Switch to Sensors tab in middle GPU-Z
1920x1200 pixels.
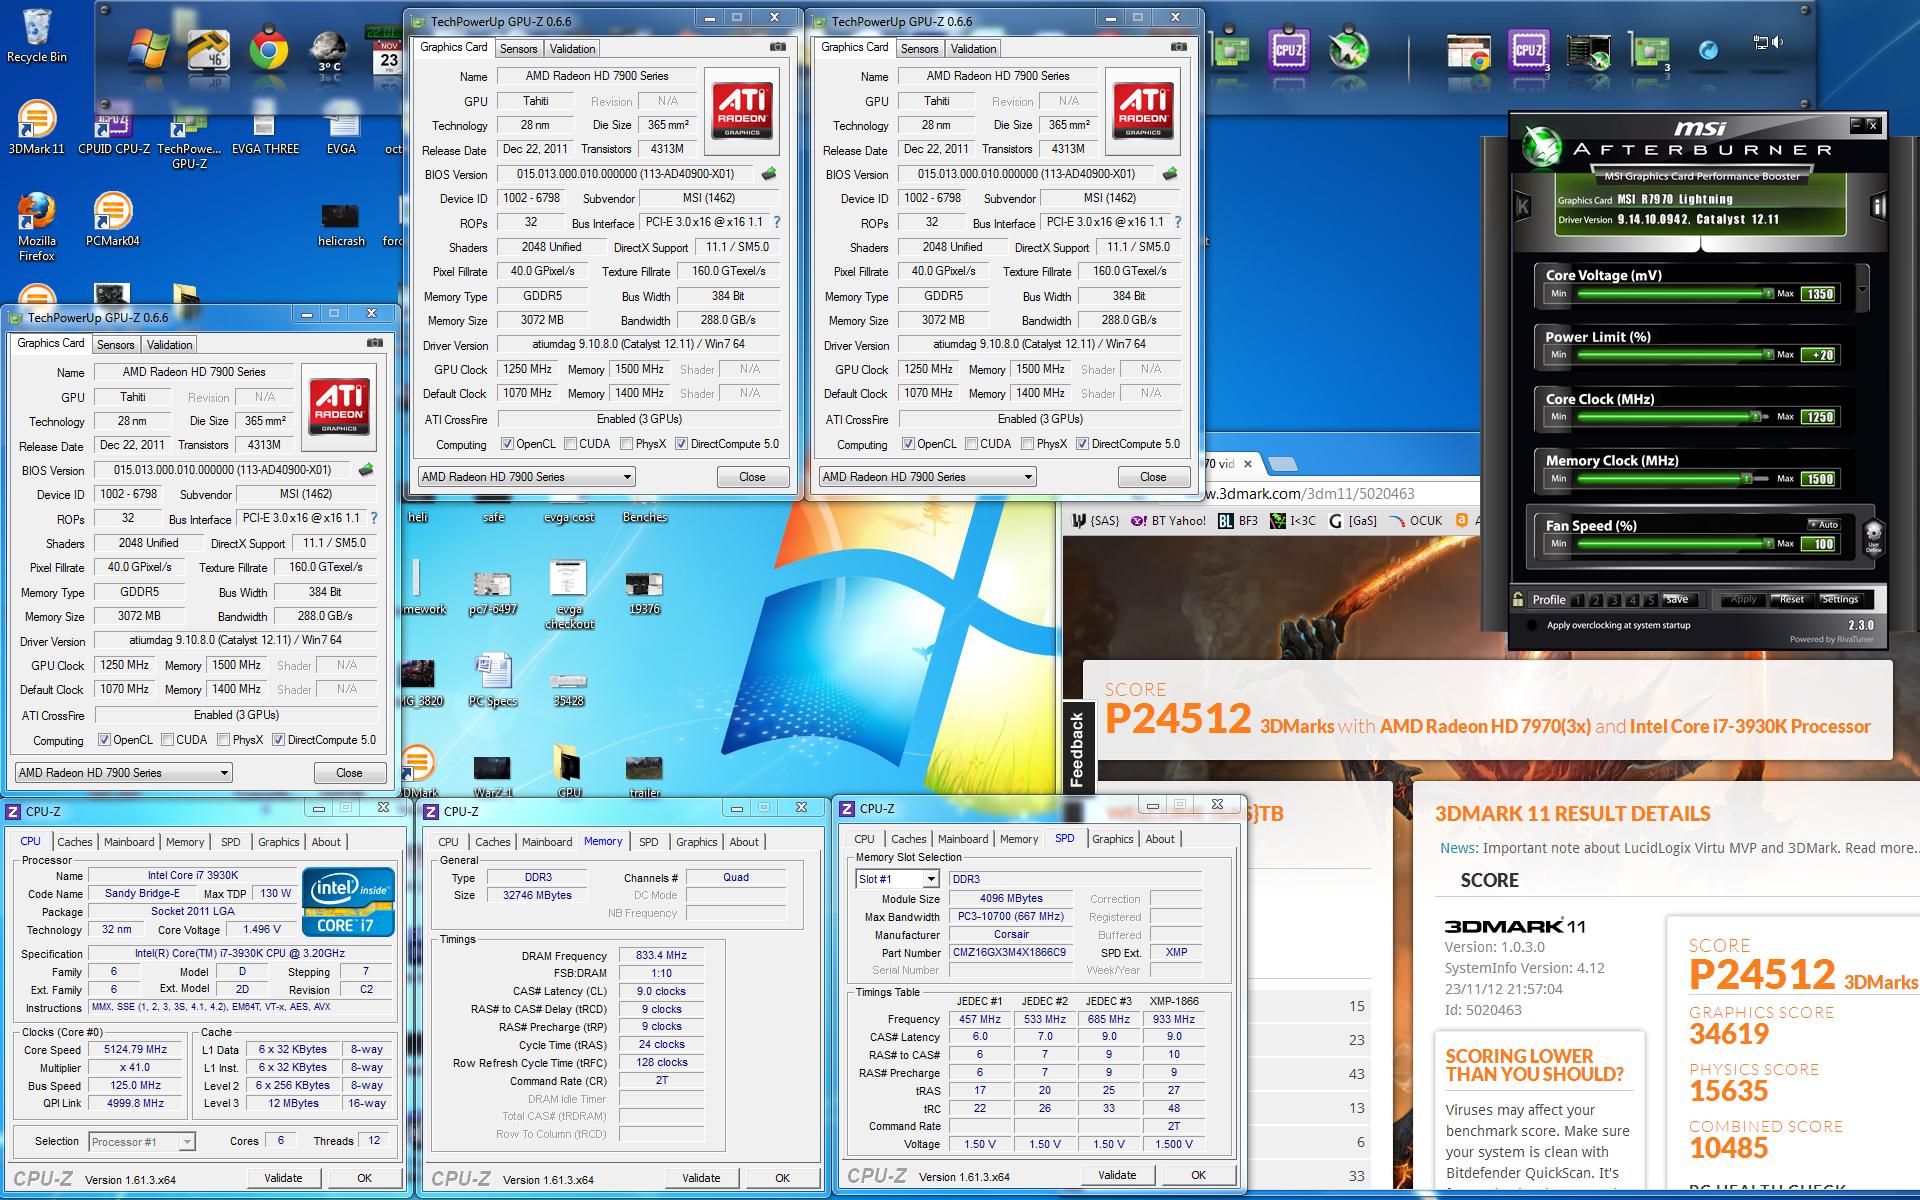(x=518, y=48)
